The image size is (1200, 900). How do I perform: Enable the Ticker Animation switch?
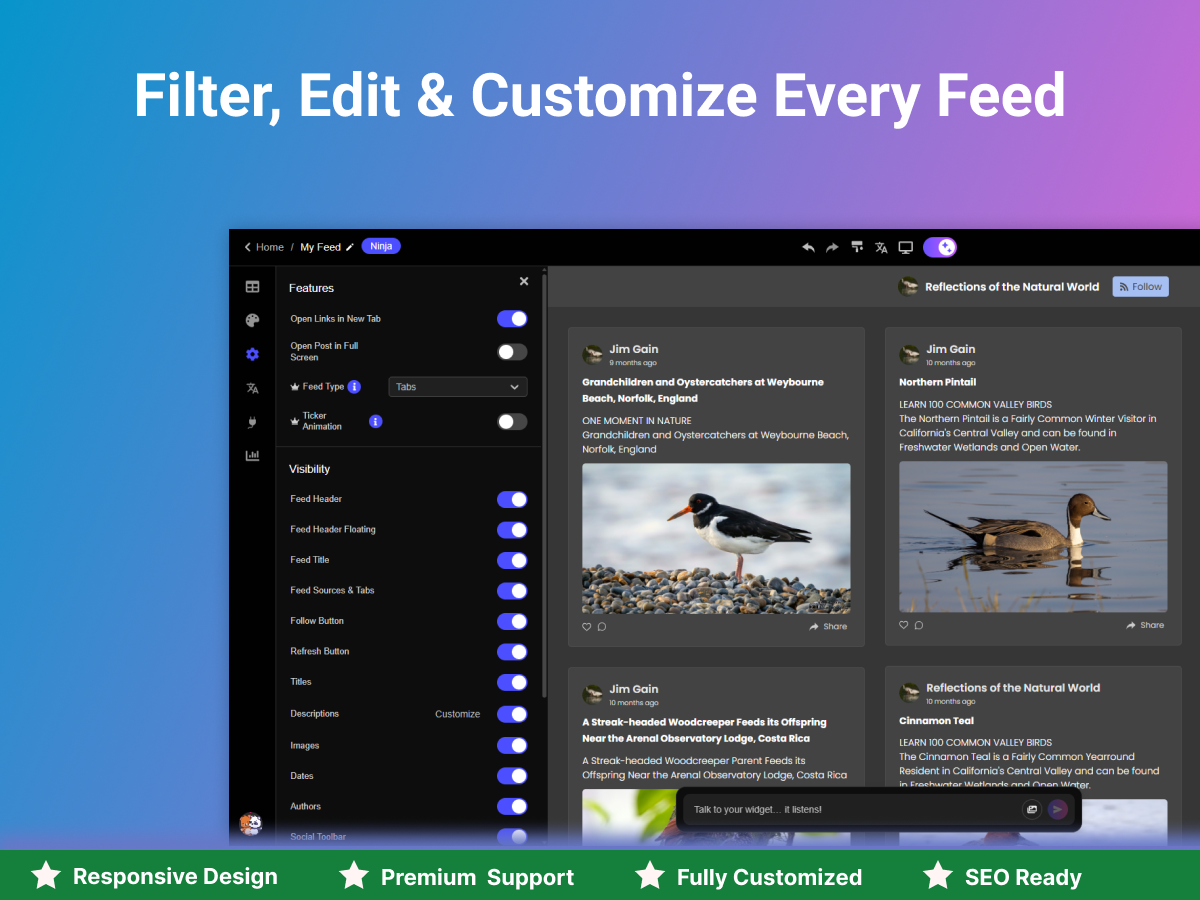pyautogui.click(x=512, y=422)
